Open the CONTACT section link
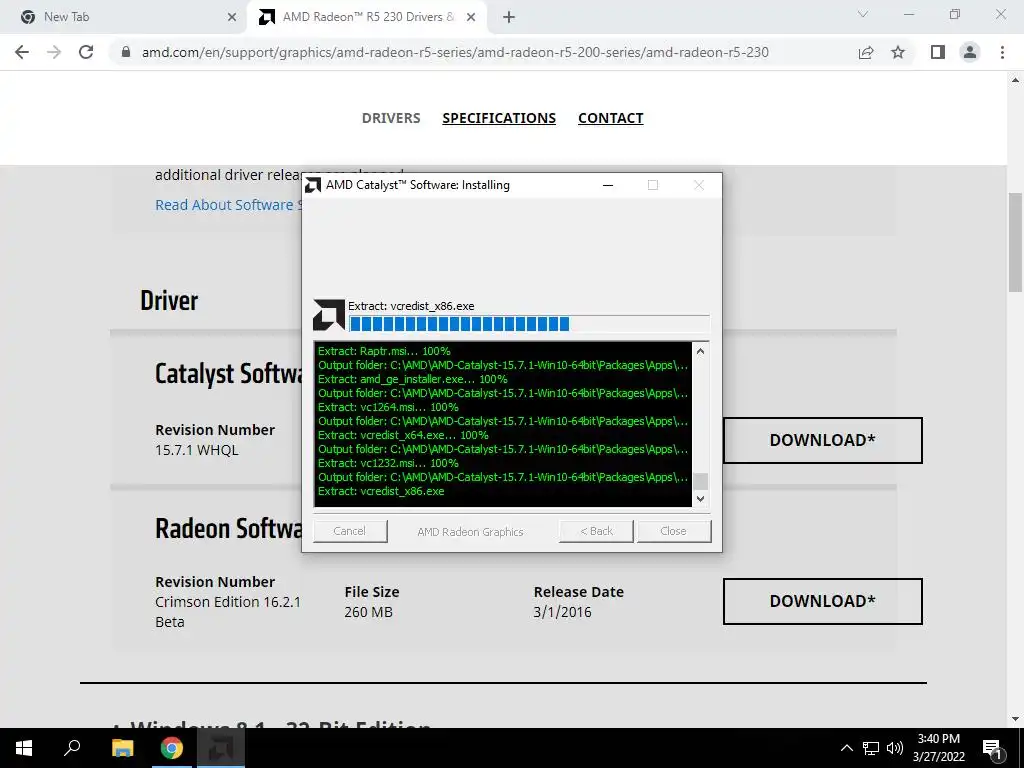The width and height of the screenshot is (1024, 768). 611,118
